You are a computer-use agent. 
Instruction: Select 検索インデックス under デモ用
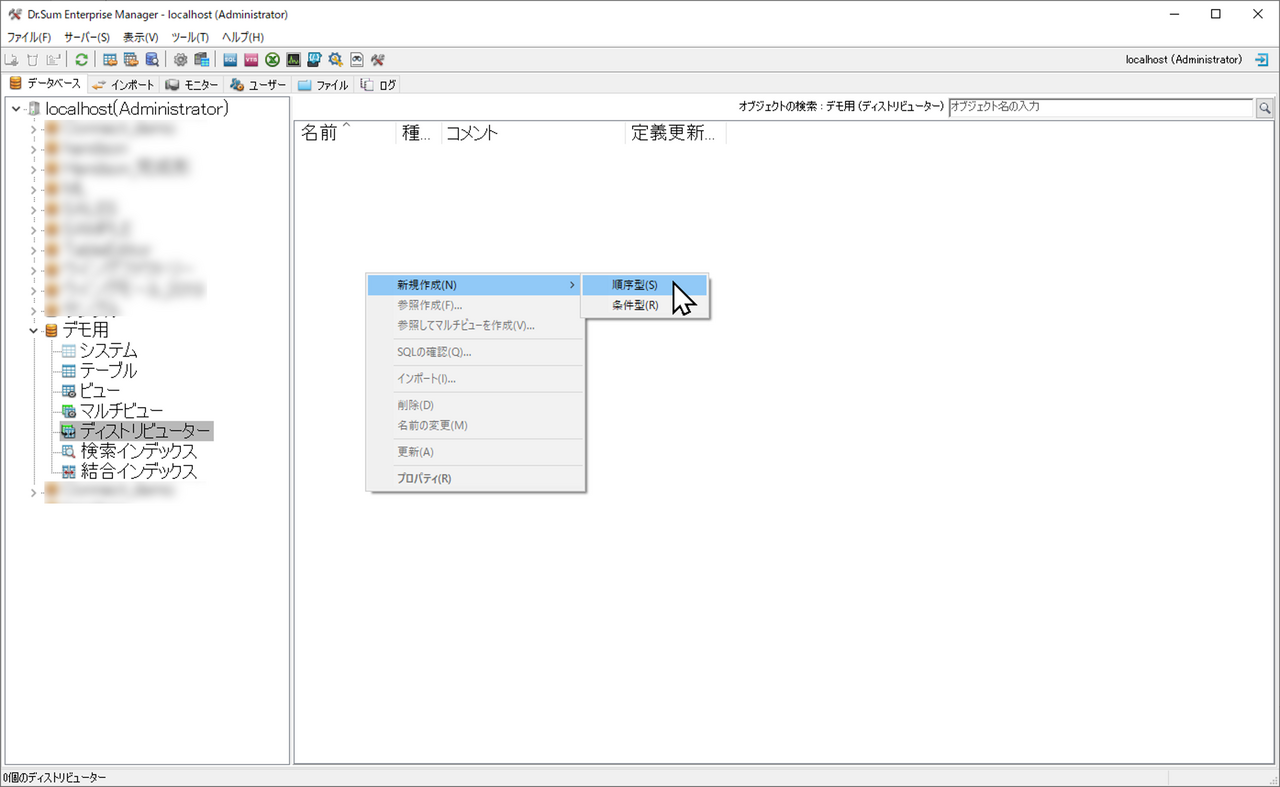[x=139, y=451]
